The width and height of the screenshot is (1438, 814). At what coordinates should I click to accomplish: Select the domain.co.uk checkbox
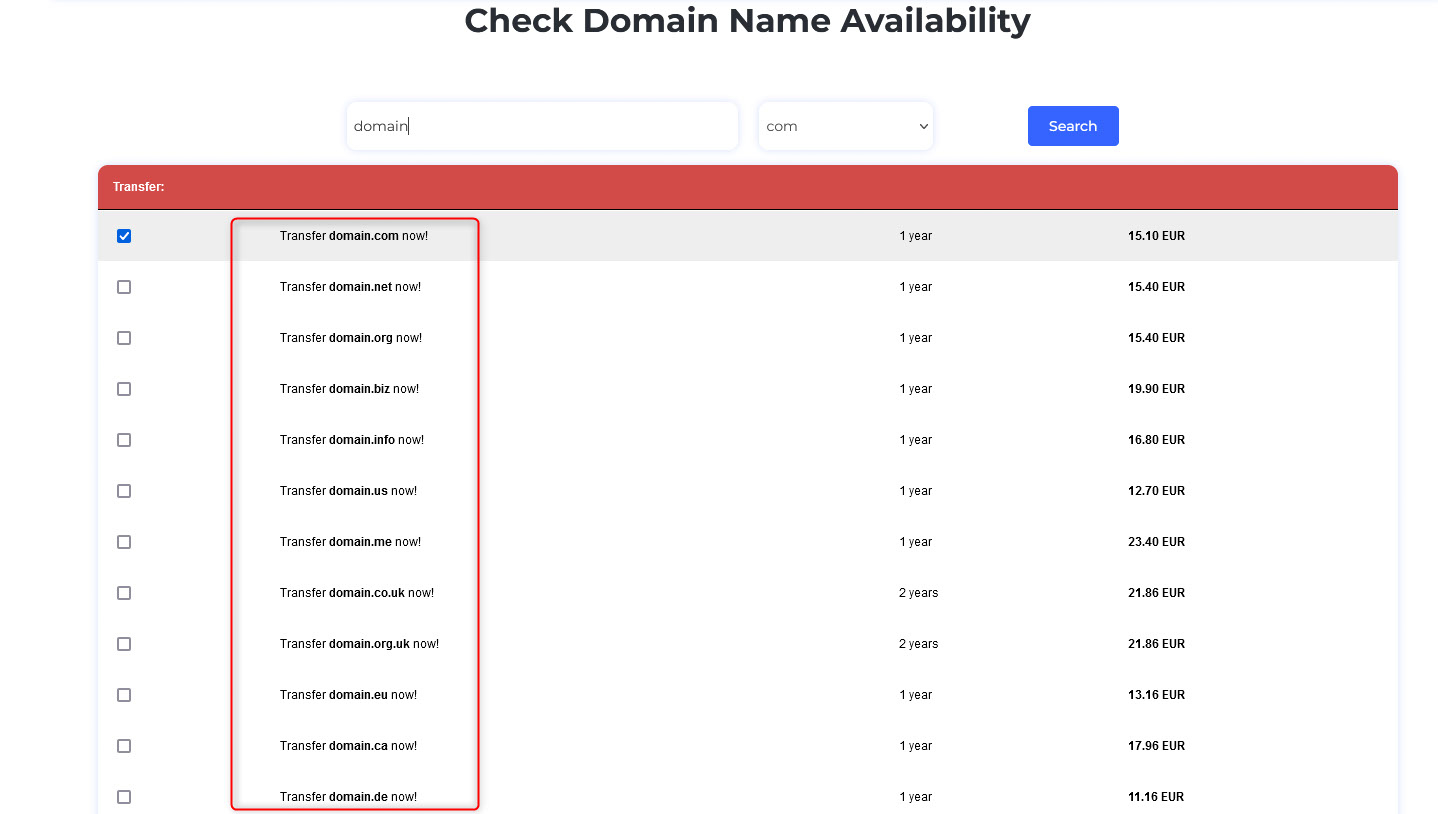point(123,592)
